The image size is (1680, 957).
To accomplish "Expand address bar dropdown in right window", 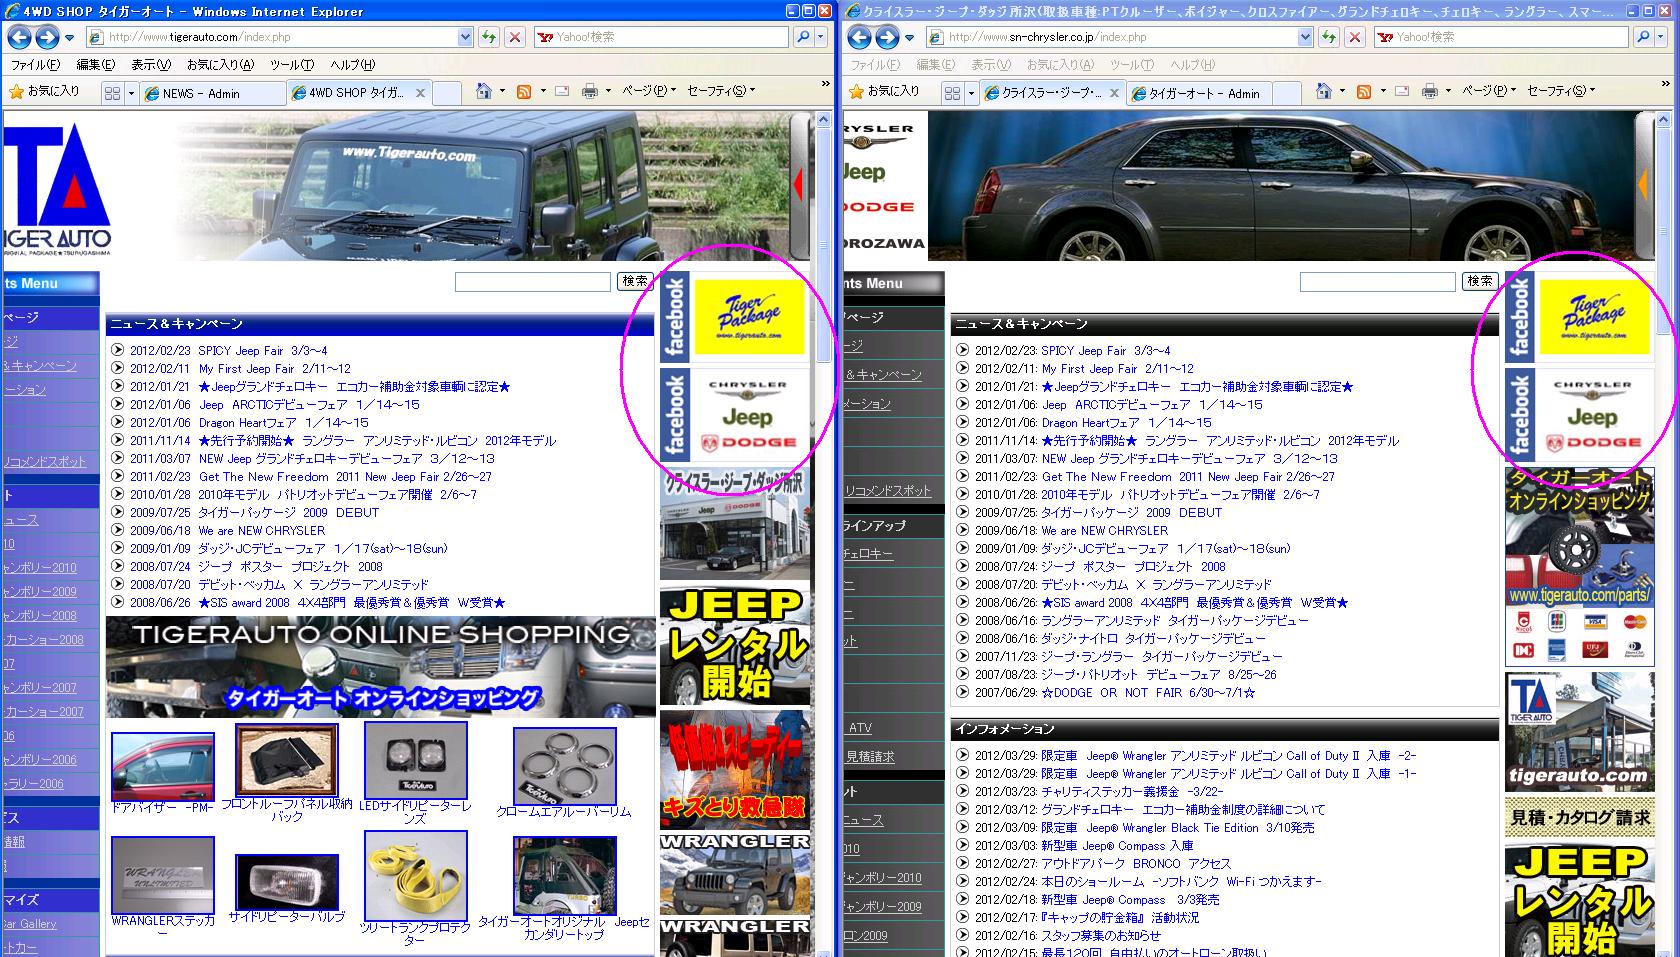I will point(1305,37).
